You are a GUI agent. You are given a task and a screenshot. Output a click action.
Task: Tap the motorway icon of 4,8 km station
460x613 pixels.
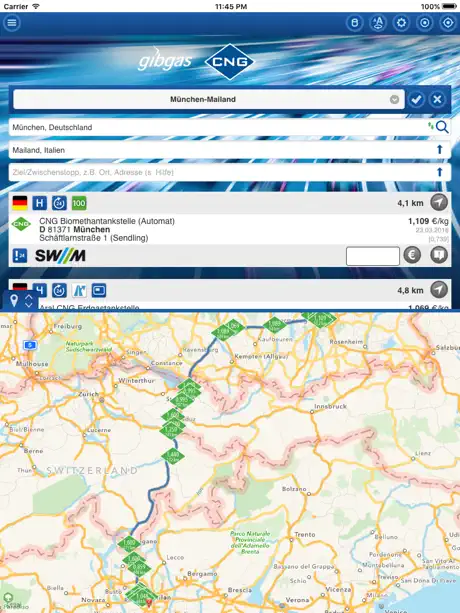tap(79, 290)
